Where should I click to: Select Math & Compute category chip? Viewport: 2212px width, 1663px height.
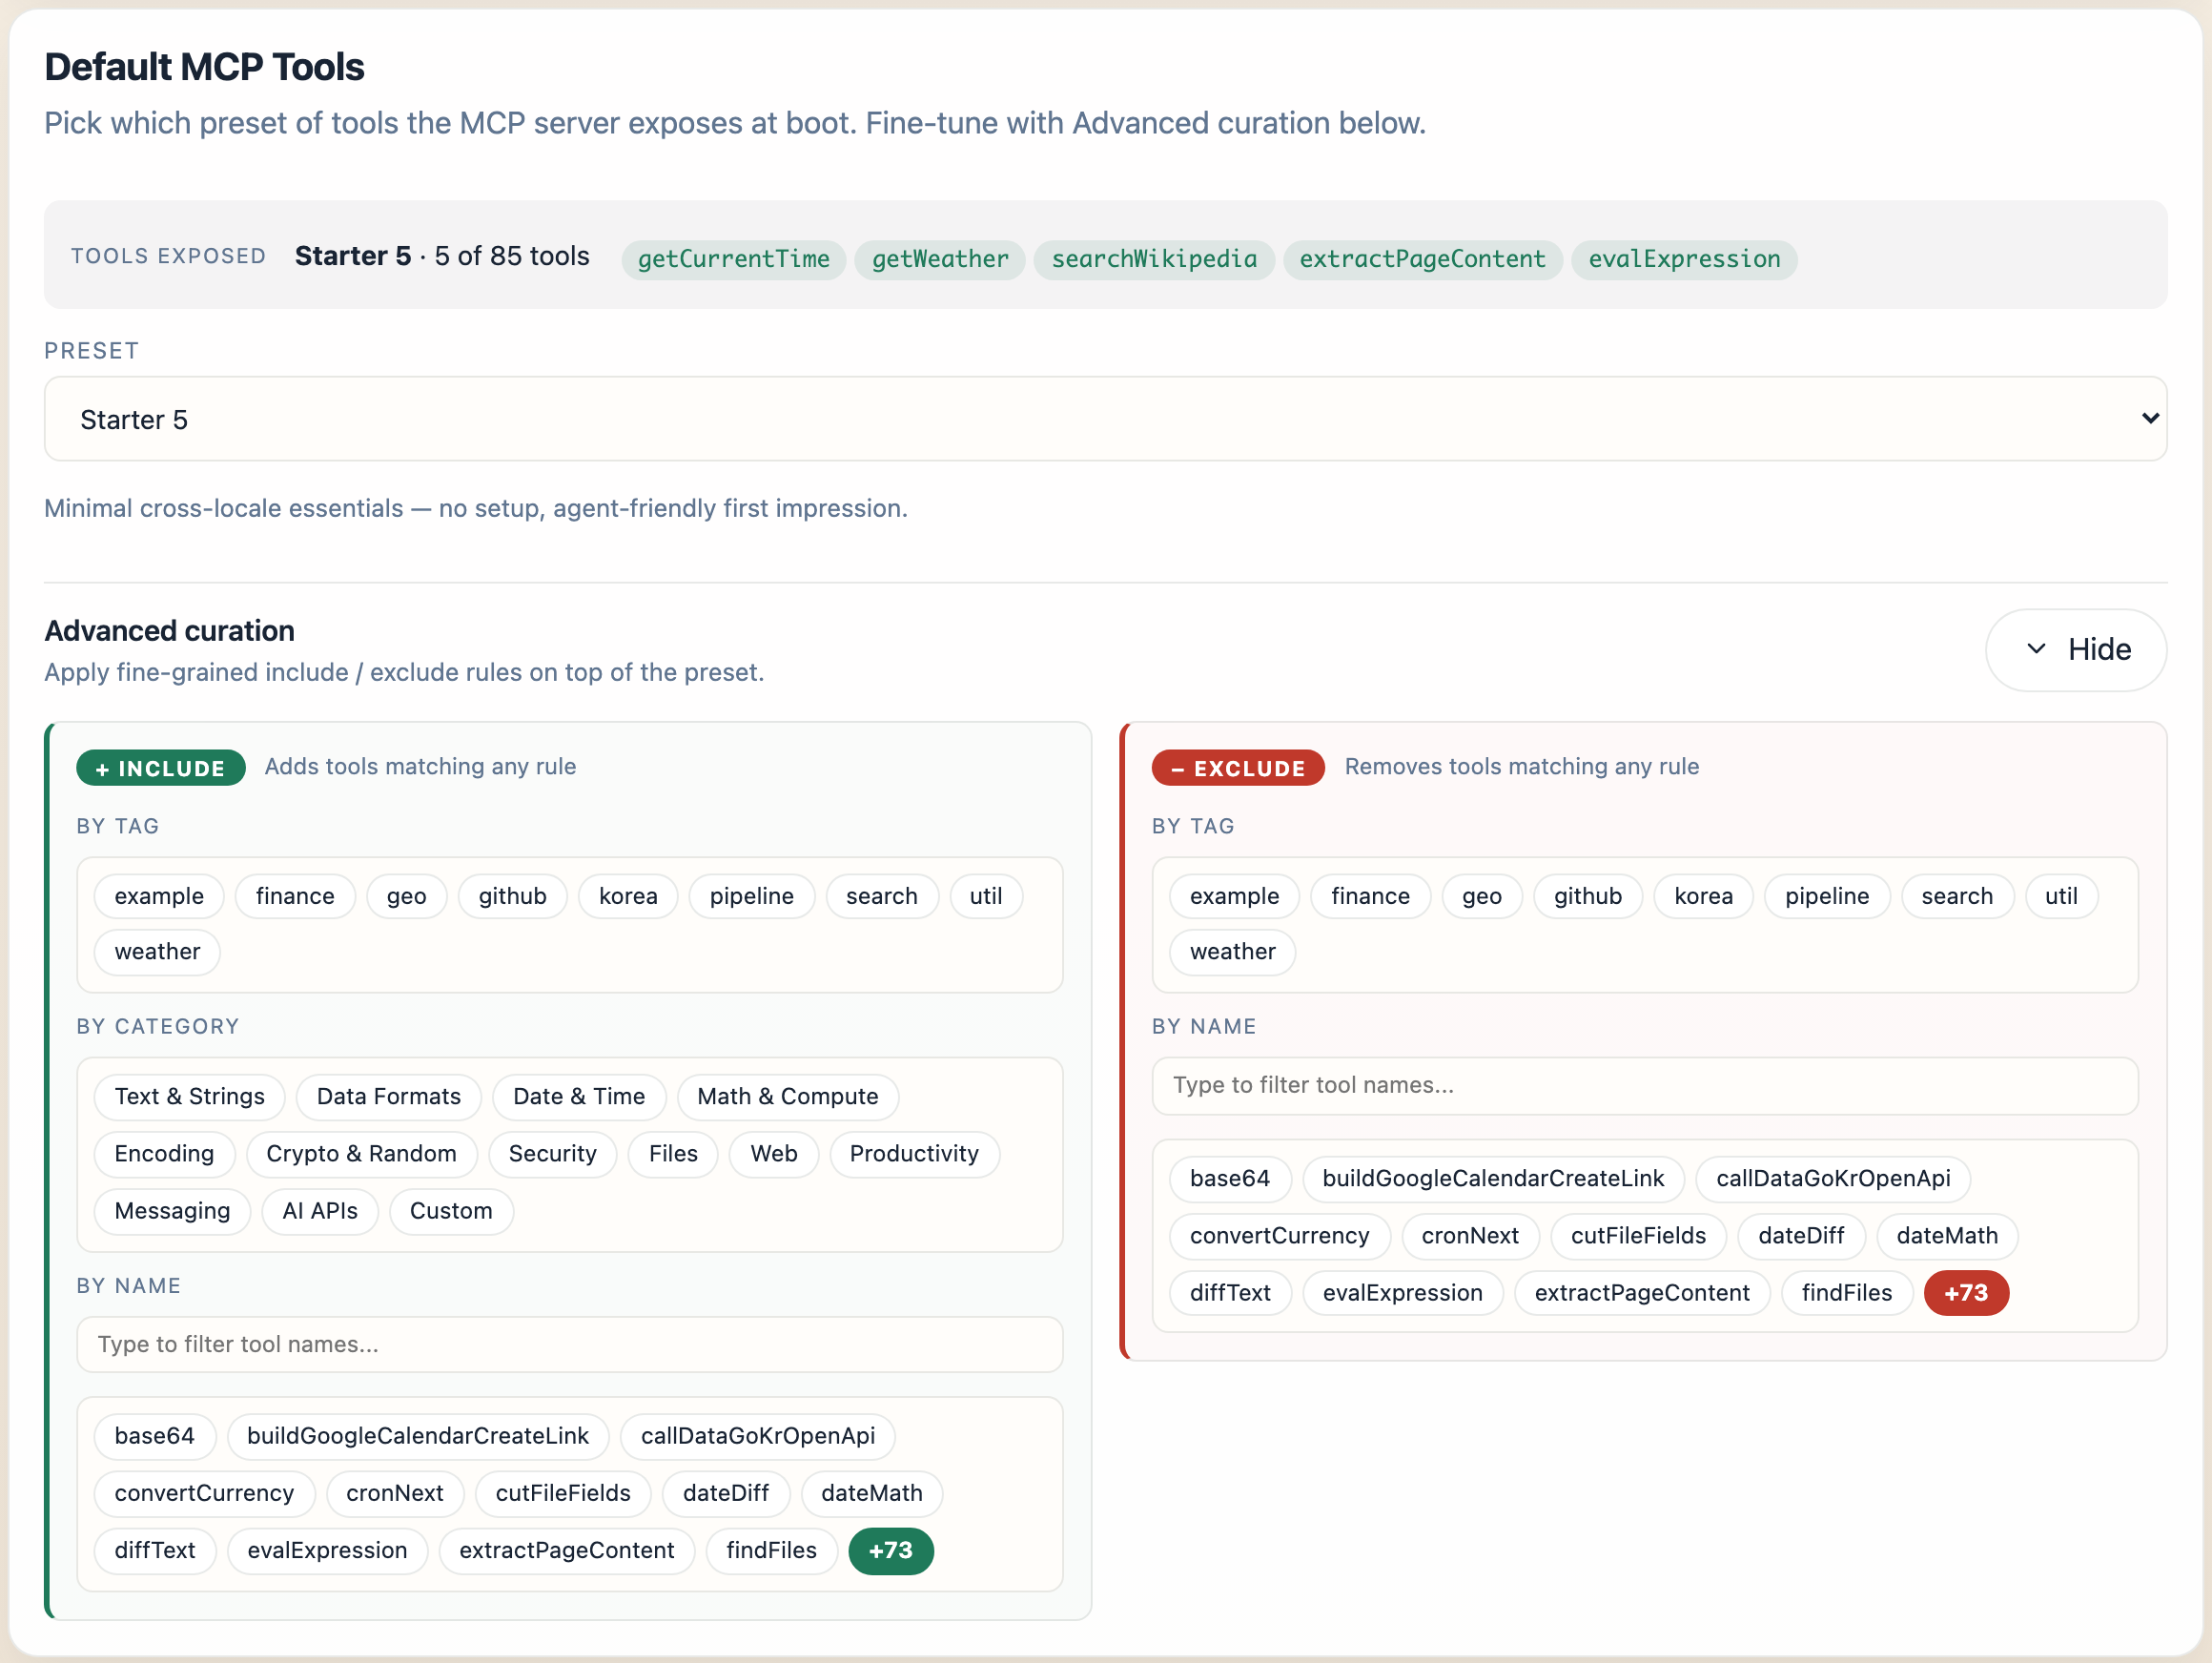click(788, 1097)
